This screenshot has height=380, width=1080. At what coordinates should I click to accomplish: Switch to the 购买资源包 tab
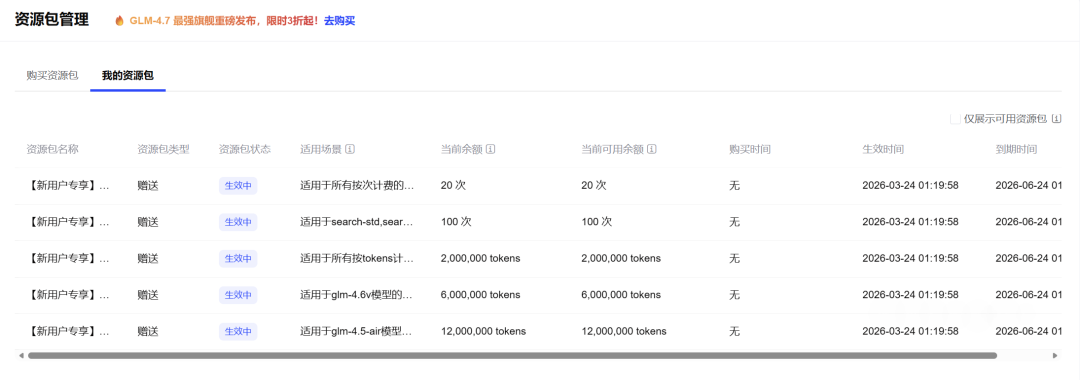[x=52, y=76]
